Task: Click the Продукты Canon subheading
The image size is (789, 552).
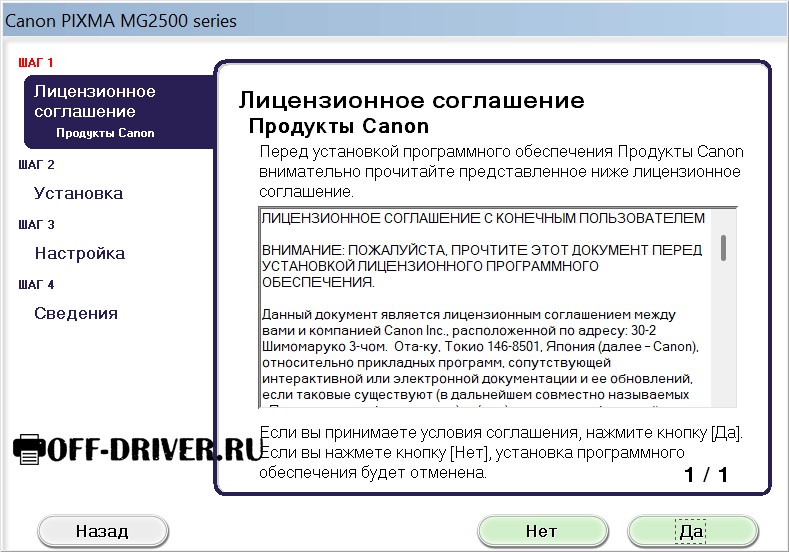Action: point(339,126)
